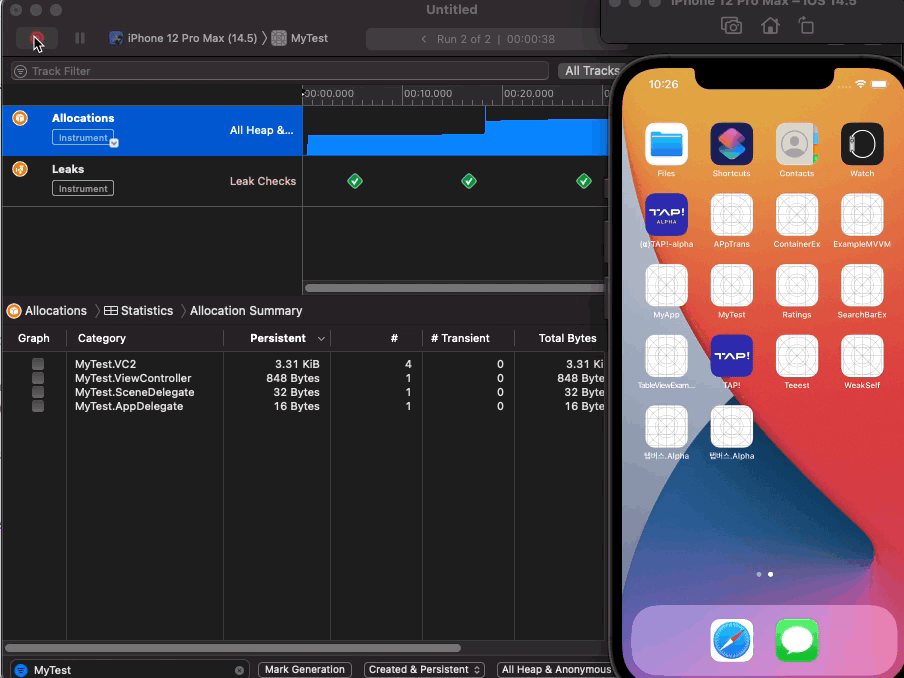Select the MyTest.SceneDelegate category row

point(134,392)
